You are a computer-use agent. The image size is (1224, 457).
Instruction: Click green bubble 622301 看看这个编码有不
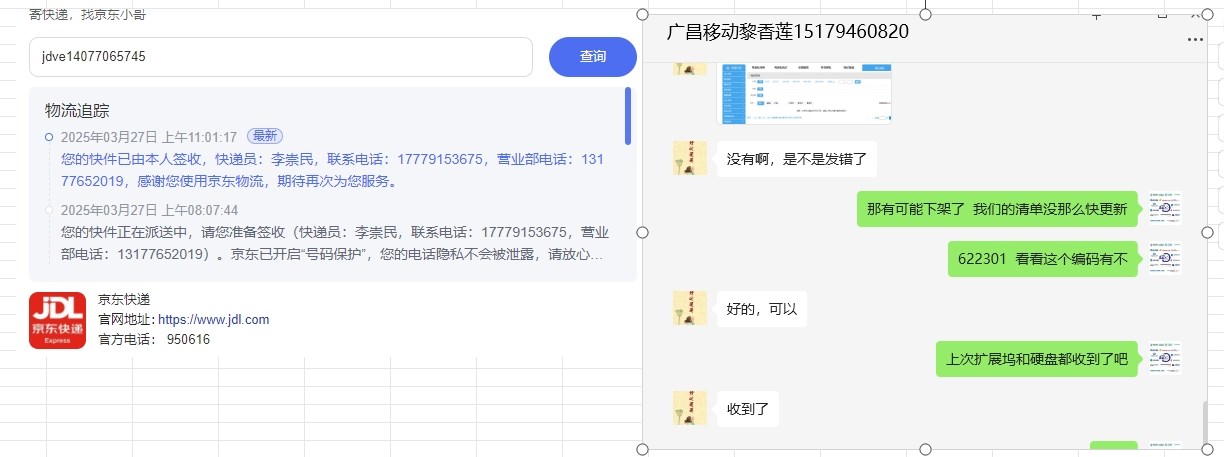point(1042,259)
